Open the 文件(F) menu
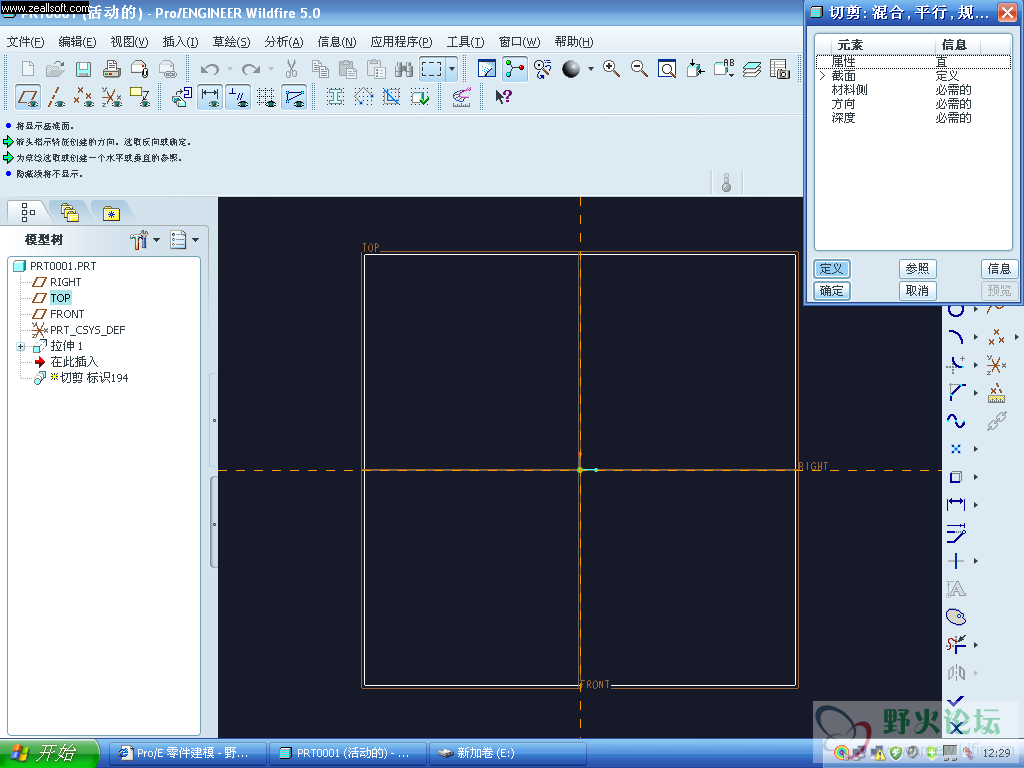 point(25,42)
